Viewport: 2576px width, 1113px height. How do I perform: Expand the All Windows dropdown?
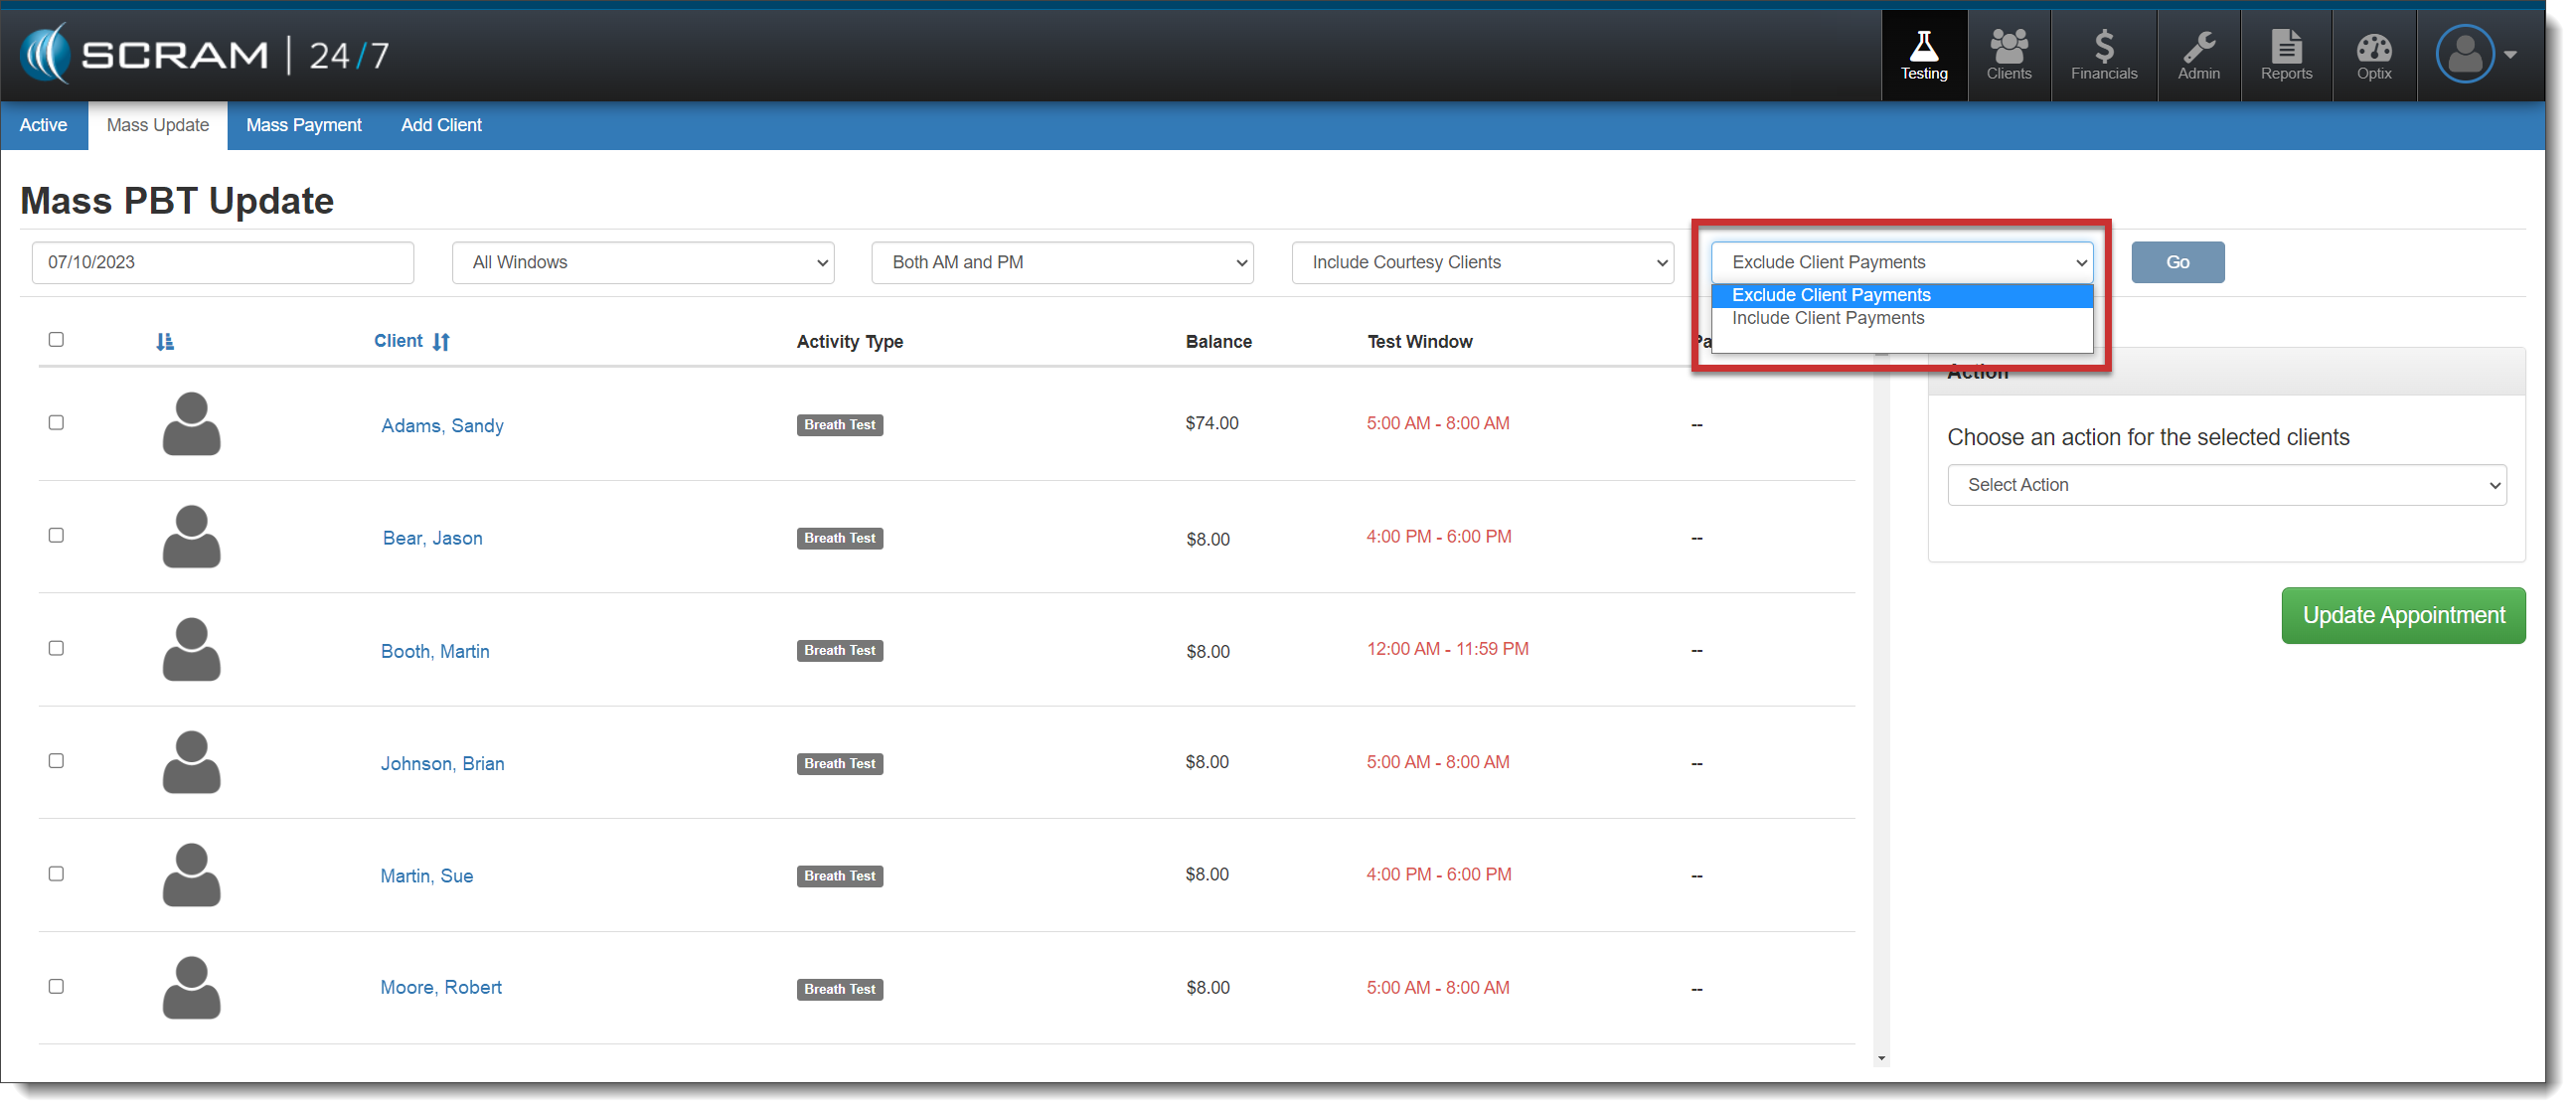tap(642, 262)
